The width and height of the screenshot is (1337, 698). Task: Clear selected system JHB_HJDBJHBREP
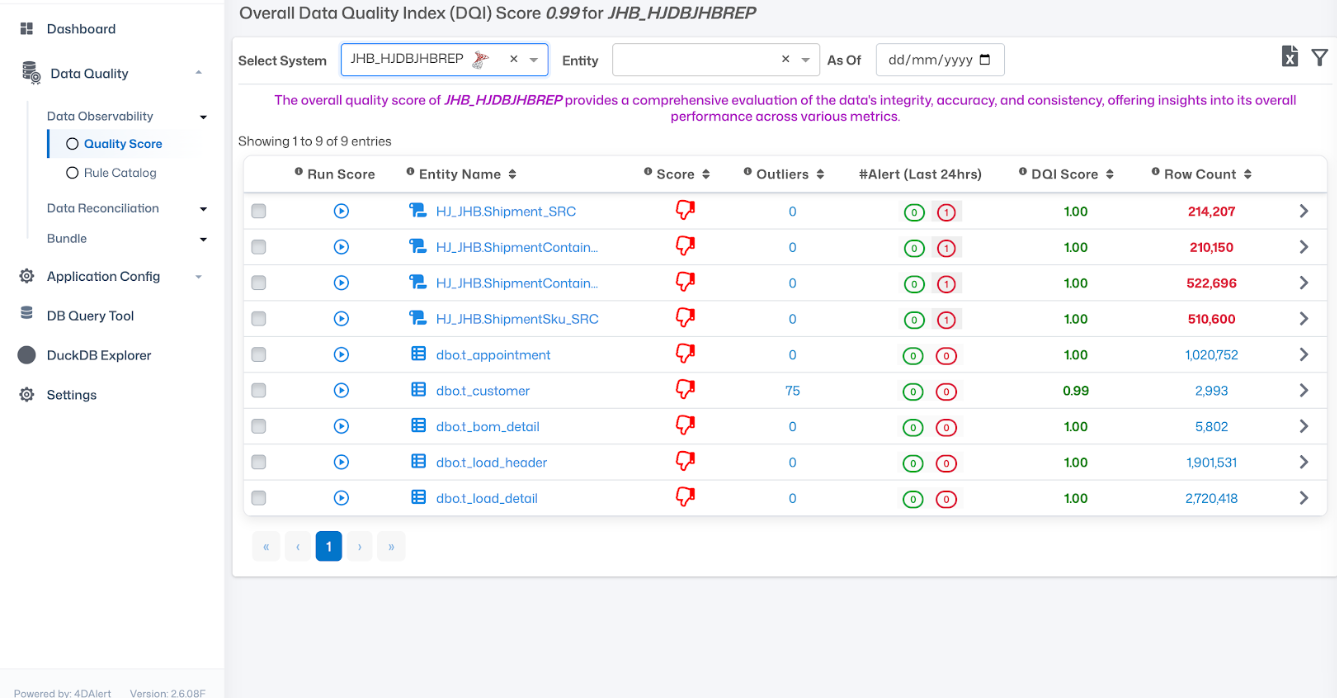tap(514, 59)
